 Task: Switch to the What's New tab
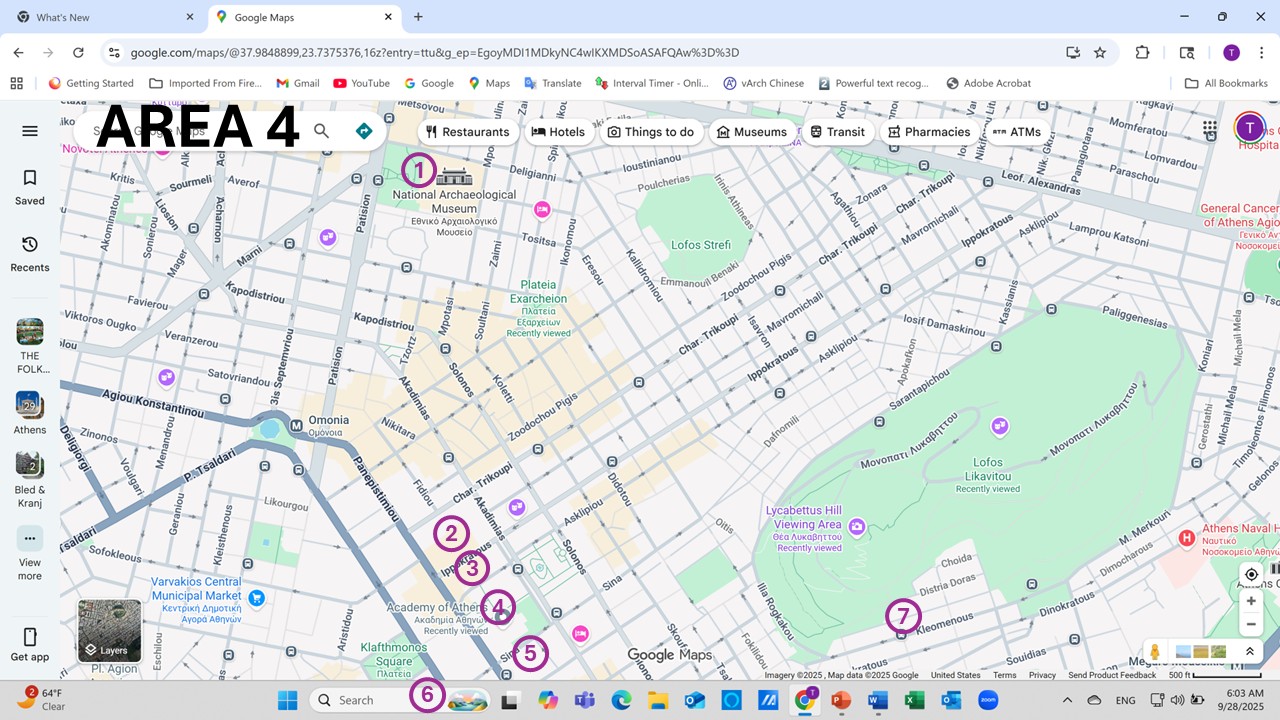pos(105,17)
